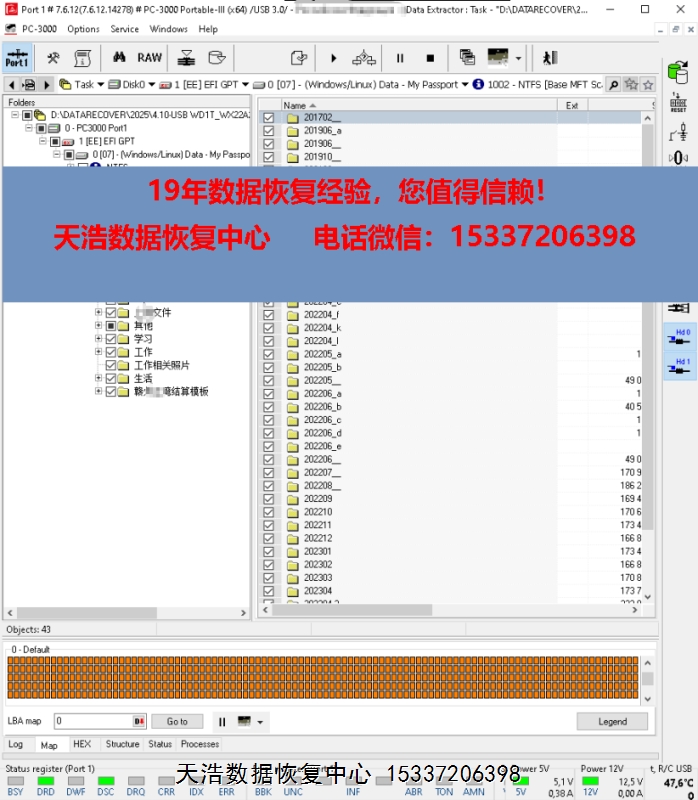Uncheck the 202210 folder checkbox
Viewport: 698px width, 800px height.
click(269, 512)
